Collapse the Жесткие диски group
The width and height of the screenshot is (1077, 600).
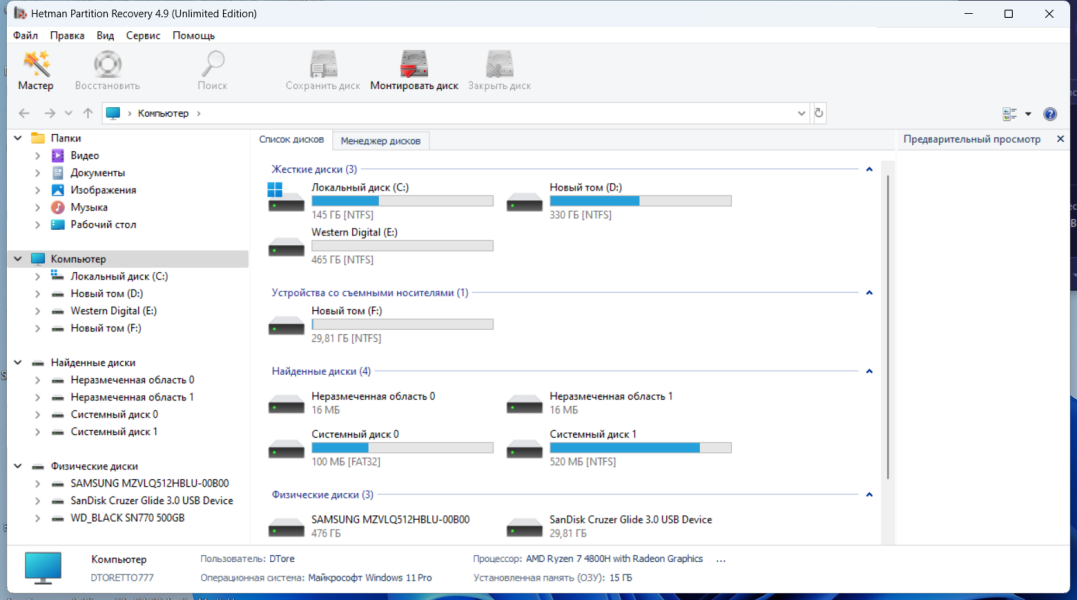(869, 169)
